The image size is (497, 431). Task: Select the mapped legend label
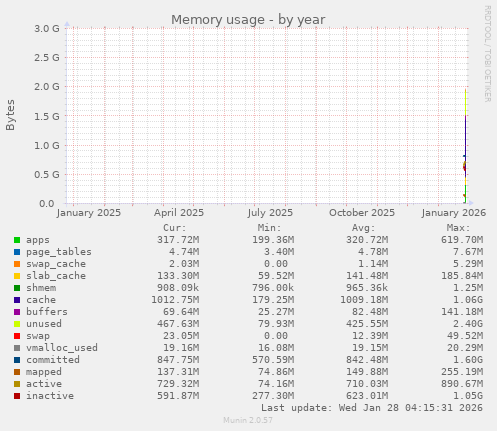pos(44,372)
